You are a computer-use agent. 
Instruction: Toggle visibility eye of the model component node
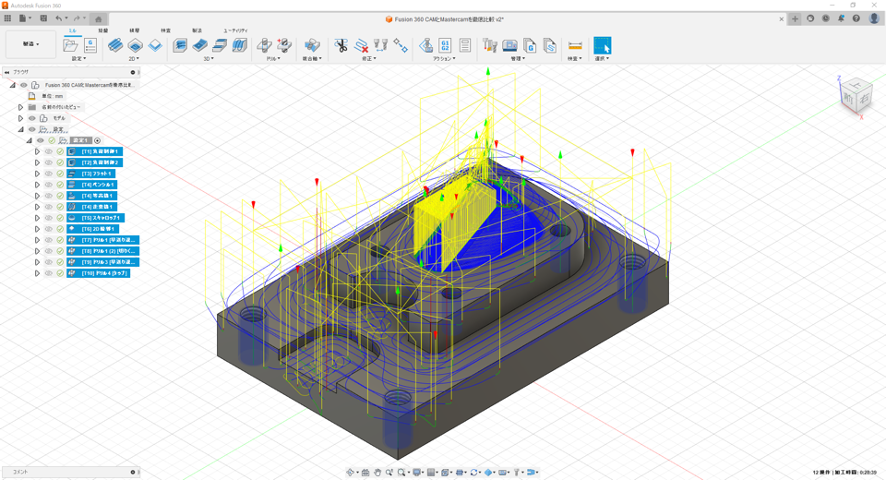click(32, 118)
